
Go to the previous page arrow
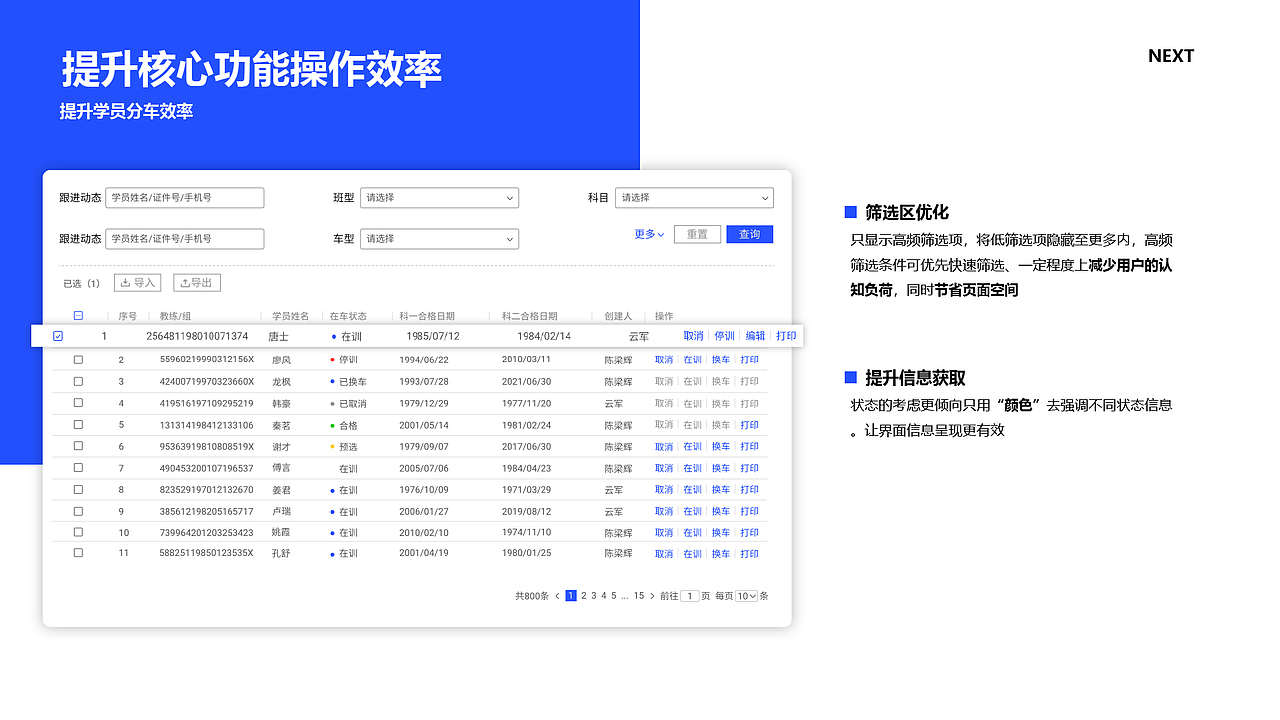[x=557, y=596]
